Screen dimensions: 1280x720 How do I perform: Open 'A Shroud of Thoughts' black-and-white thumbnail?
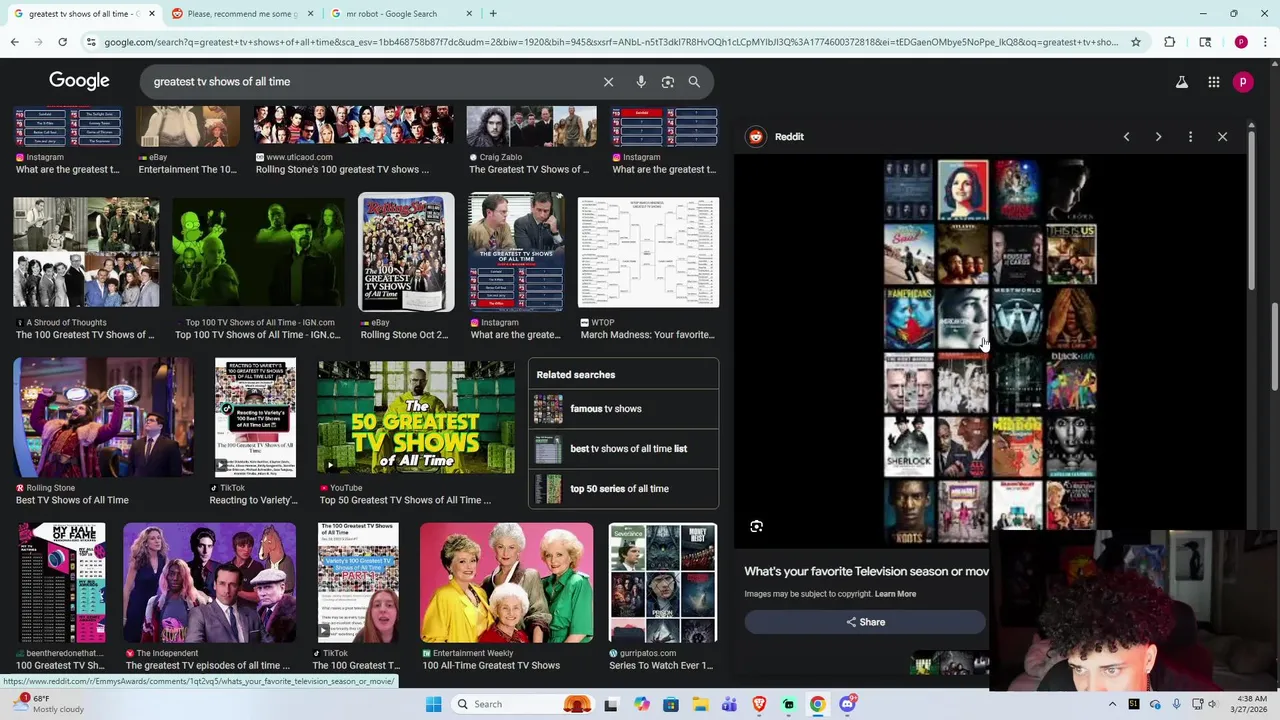[x=86, y=252]
